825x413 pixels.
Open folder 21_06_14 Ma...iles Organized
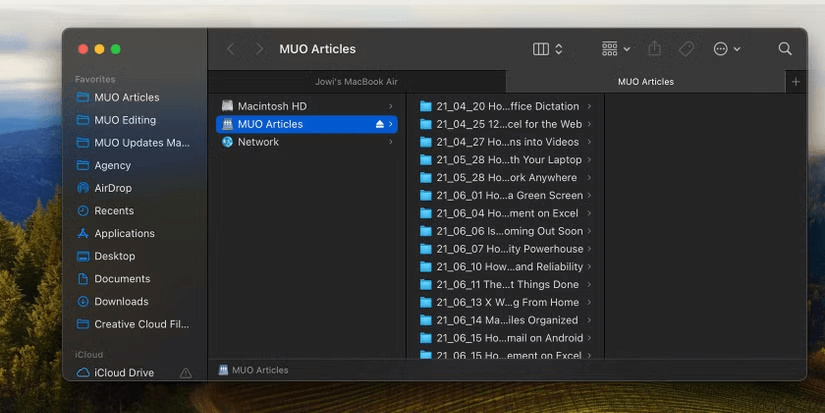[x=506, y=320]
